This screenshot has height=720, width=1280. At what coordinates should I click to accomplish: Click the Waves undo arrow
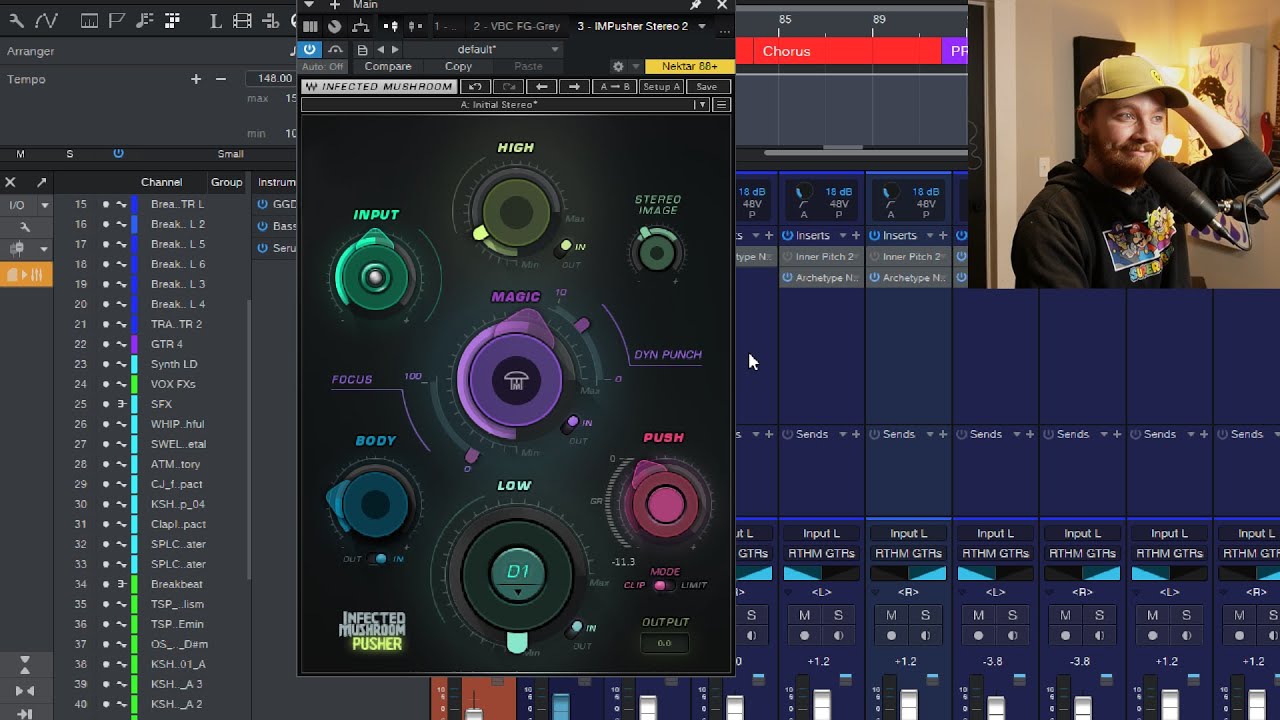(x=476, y=87)
